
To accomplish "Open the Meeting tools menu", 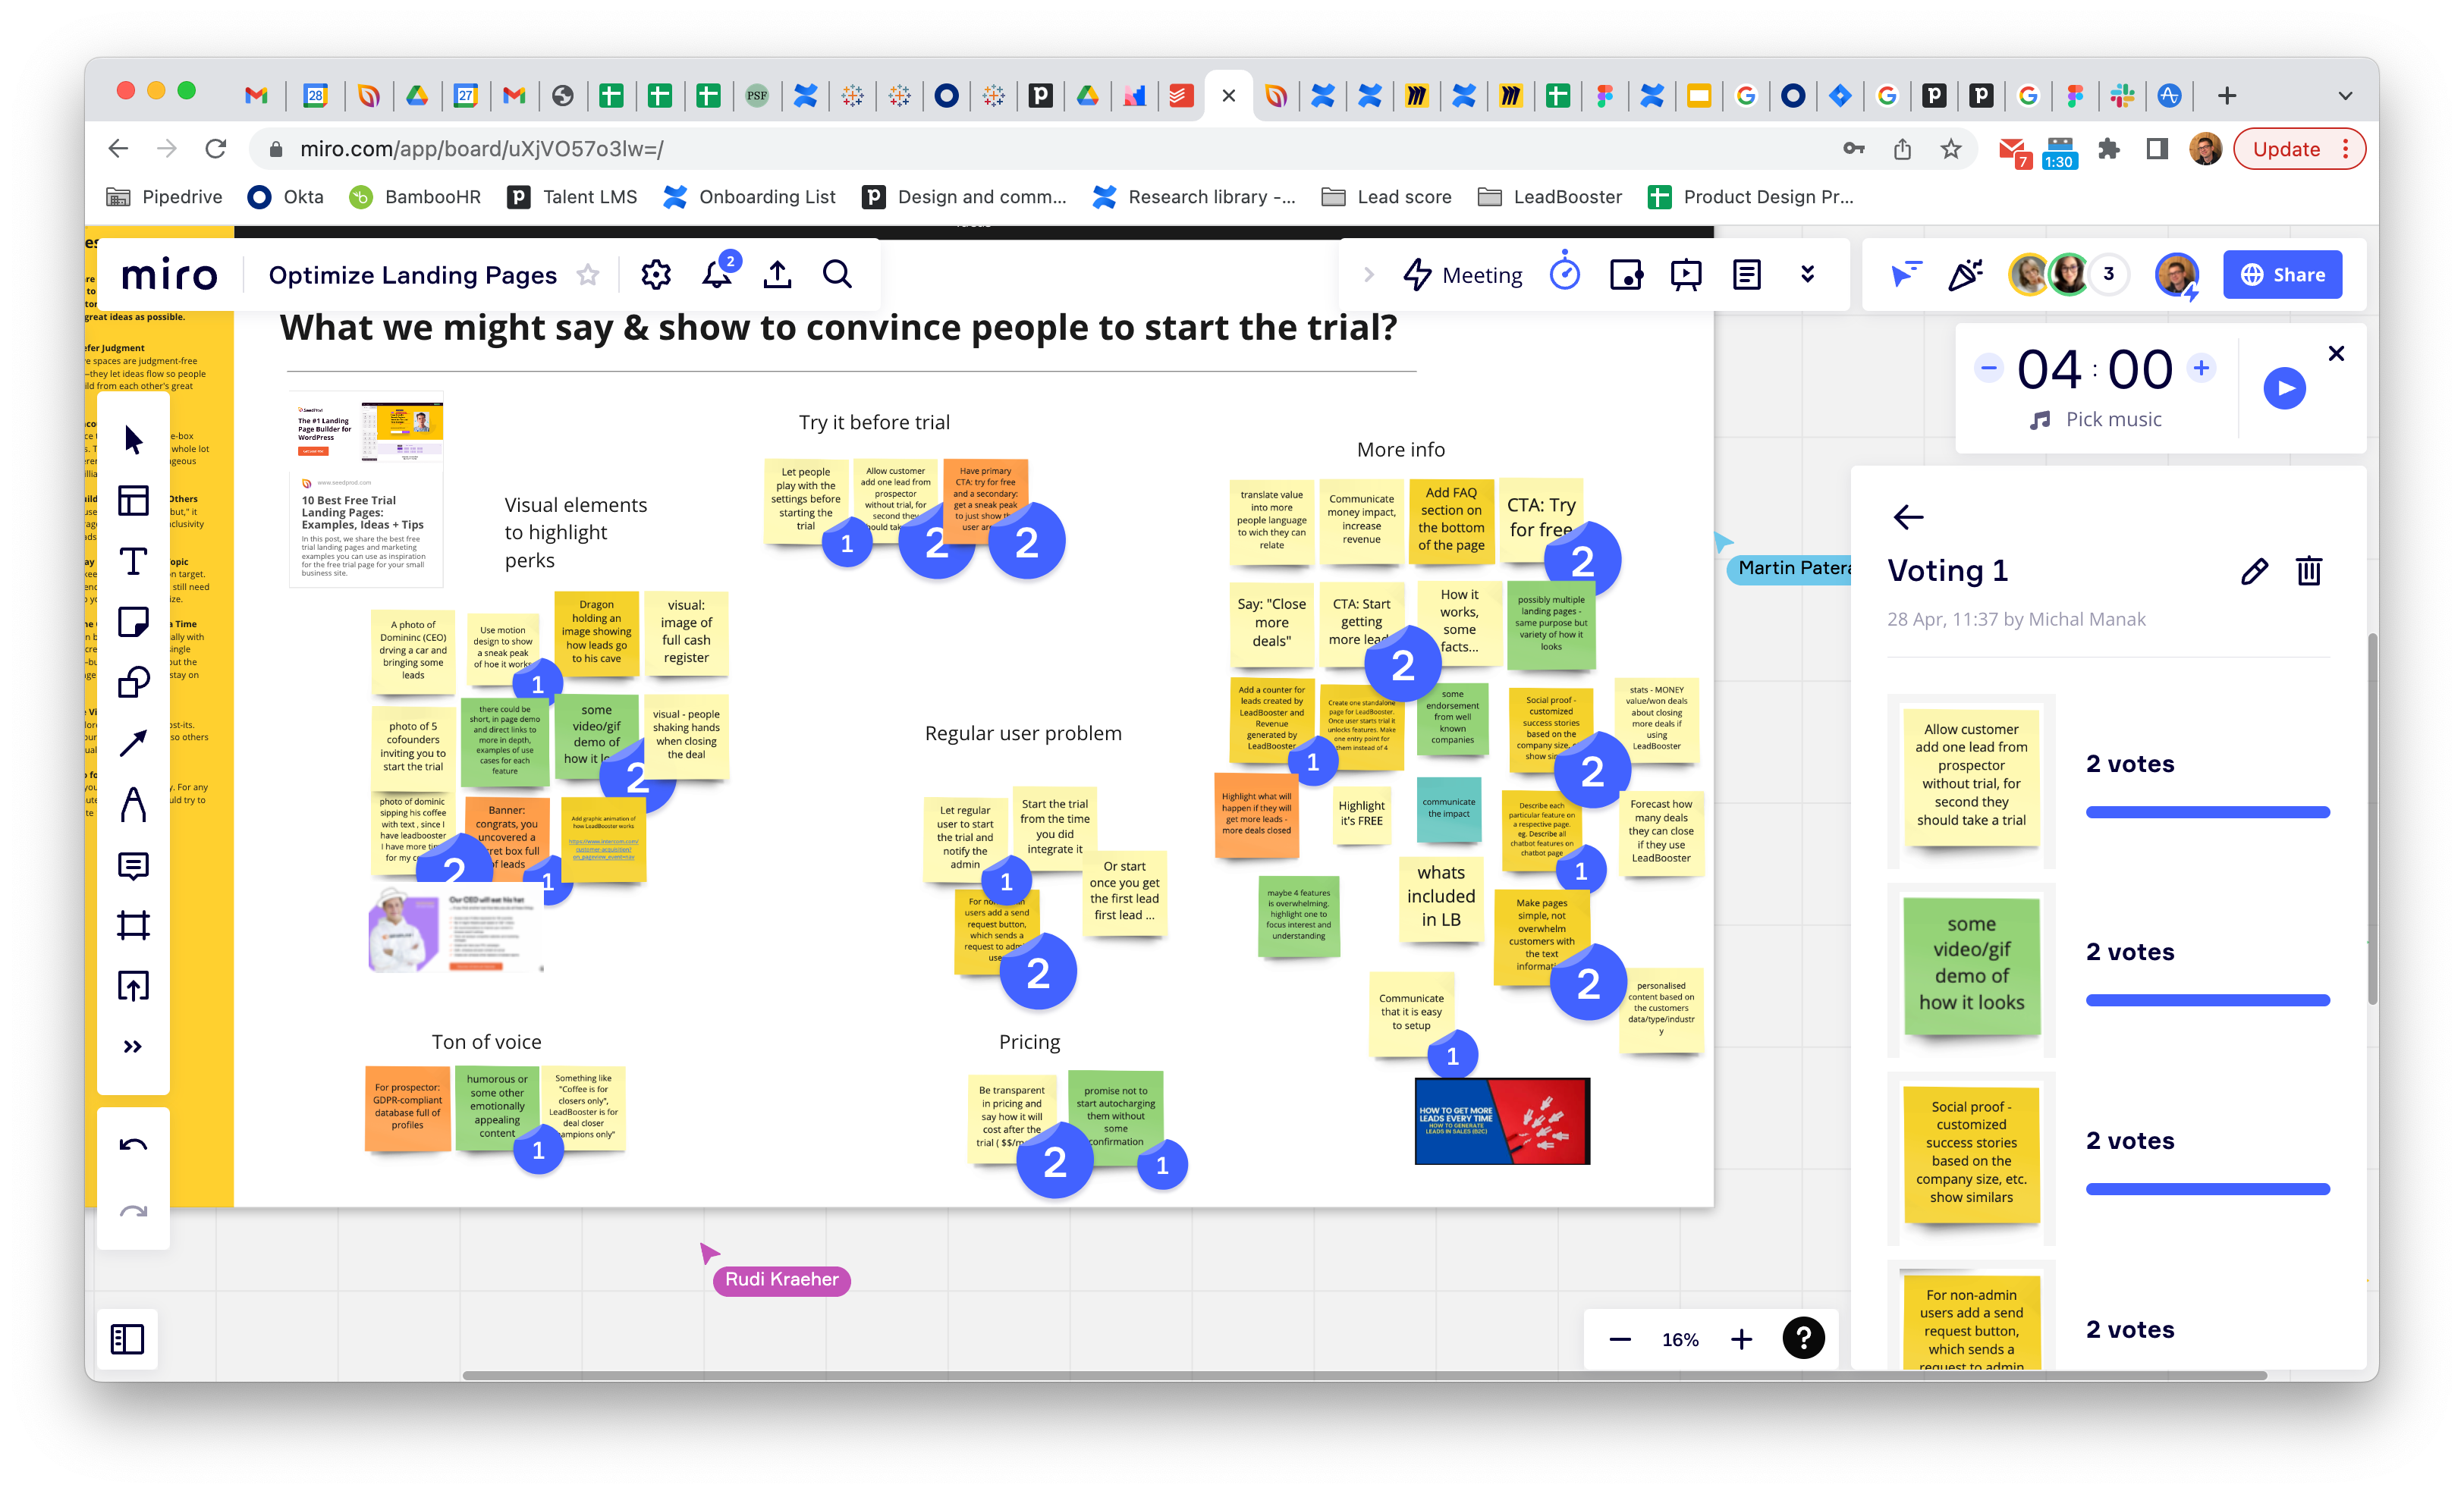I will pyautogui.click(x=1463, y=275).
